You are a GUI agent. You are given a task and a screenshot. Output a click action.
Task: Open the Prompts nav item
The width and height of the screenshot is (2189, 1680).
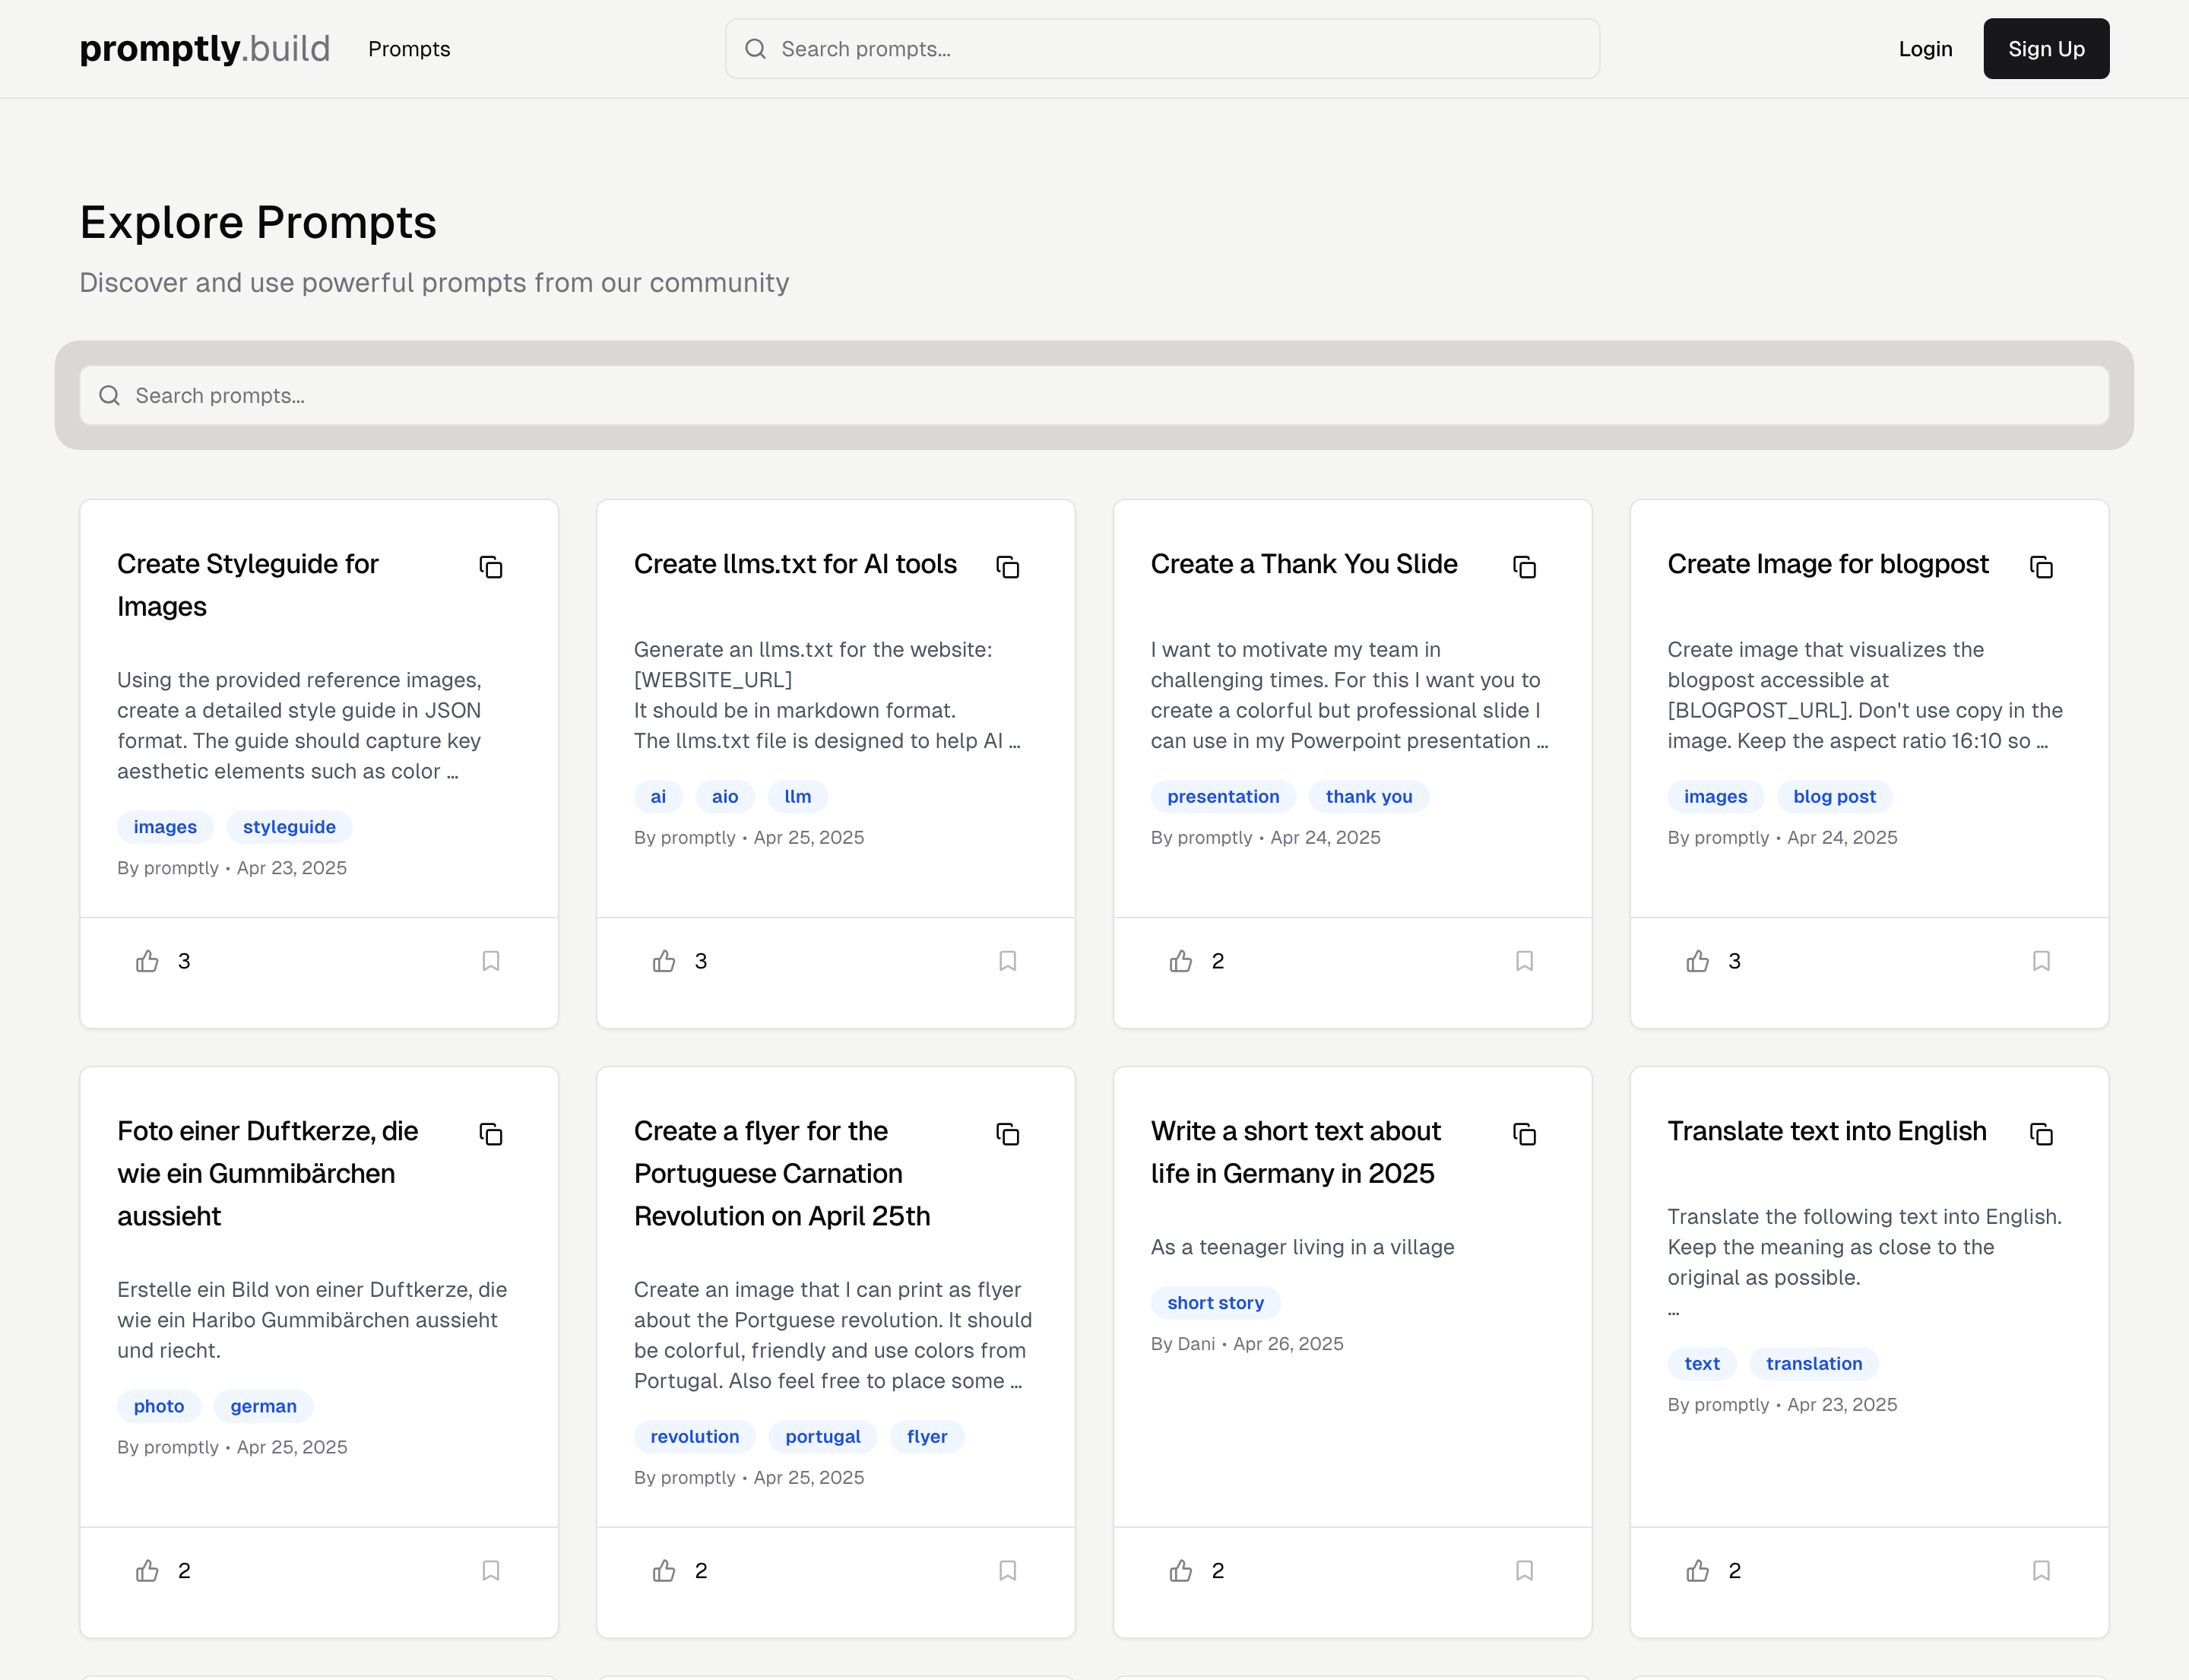[x=409, y=49]
